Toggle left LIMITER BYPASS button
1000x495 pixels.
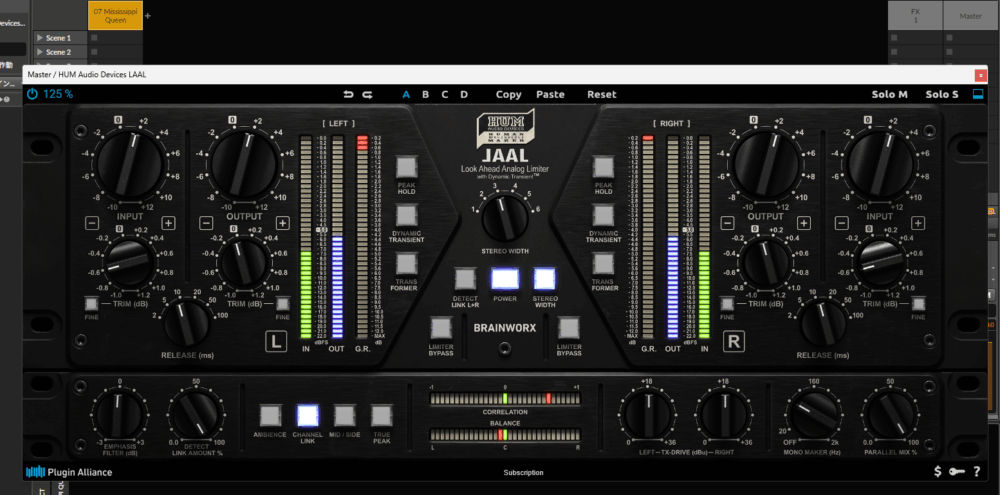coord(441,328)
